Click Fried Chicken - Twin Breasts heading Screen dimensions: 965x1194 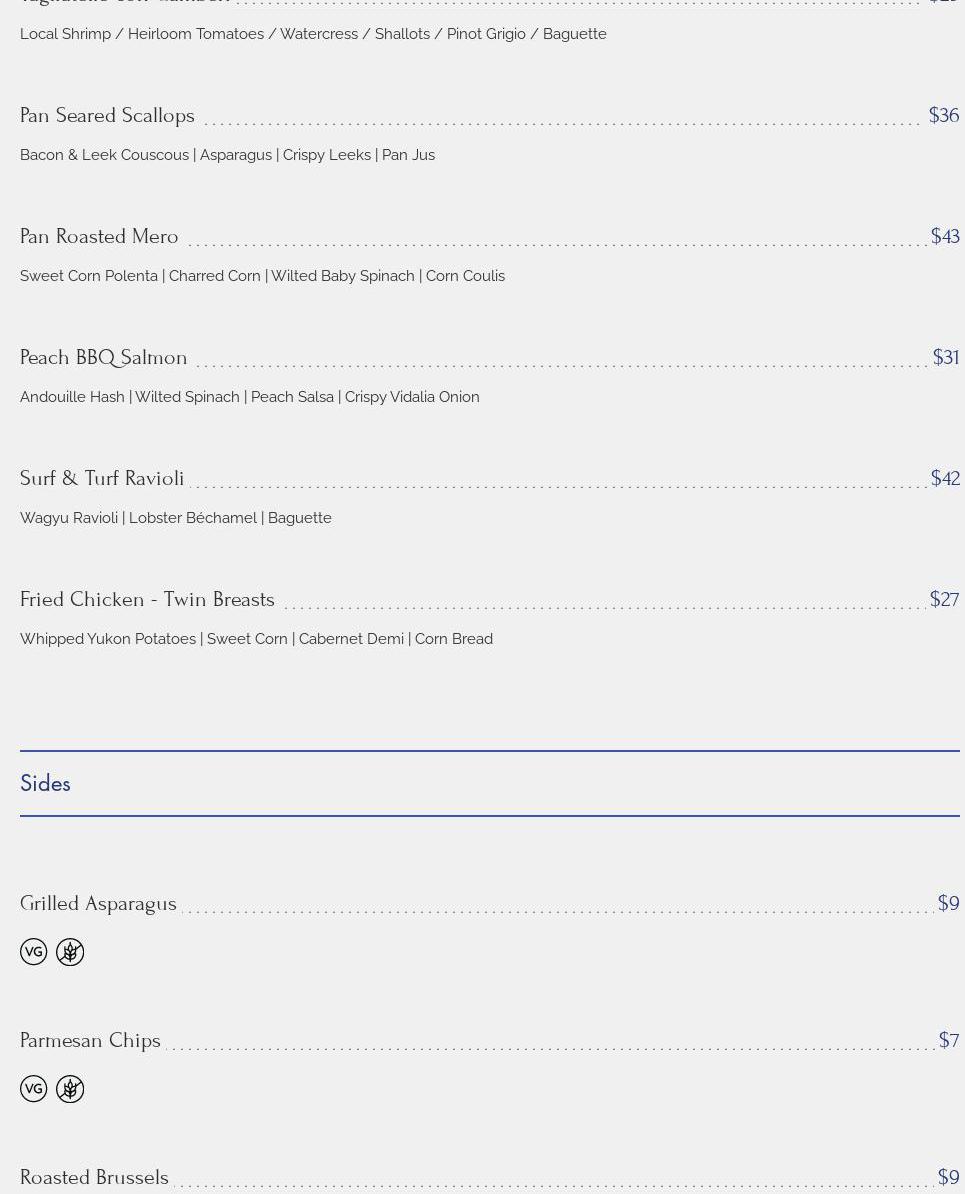point(147,600)
